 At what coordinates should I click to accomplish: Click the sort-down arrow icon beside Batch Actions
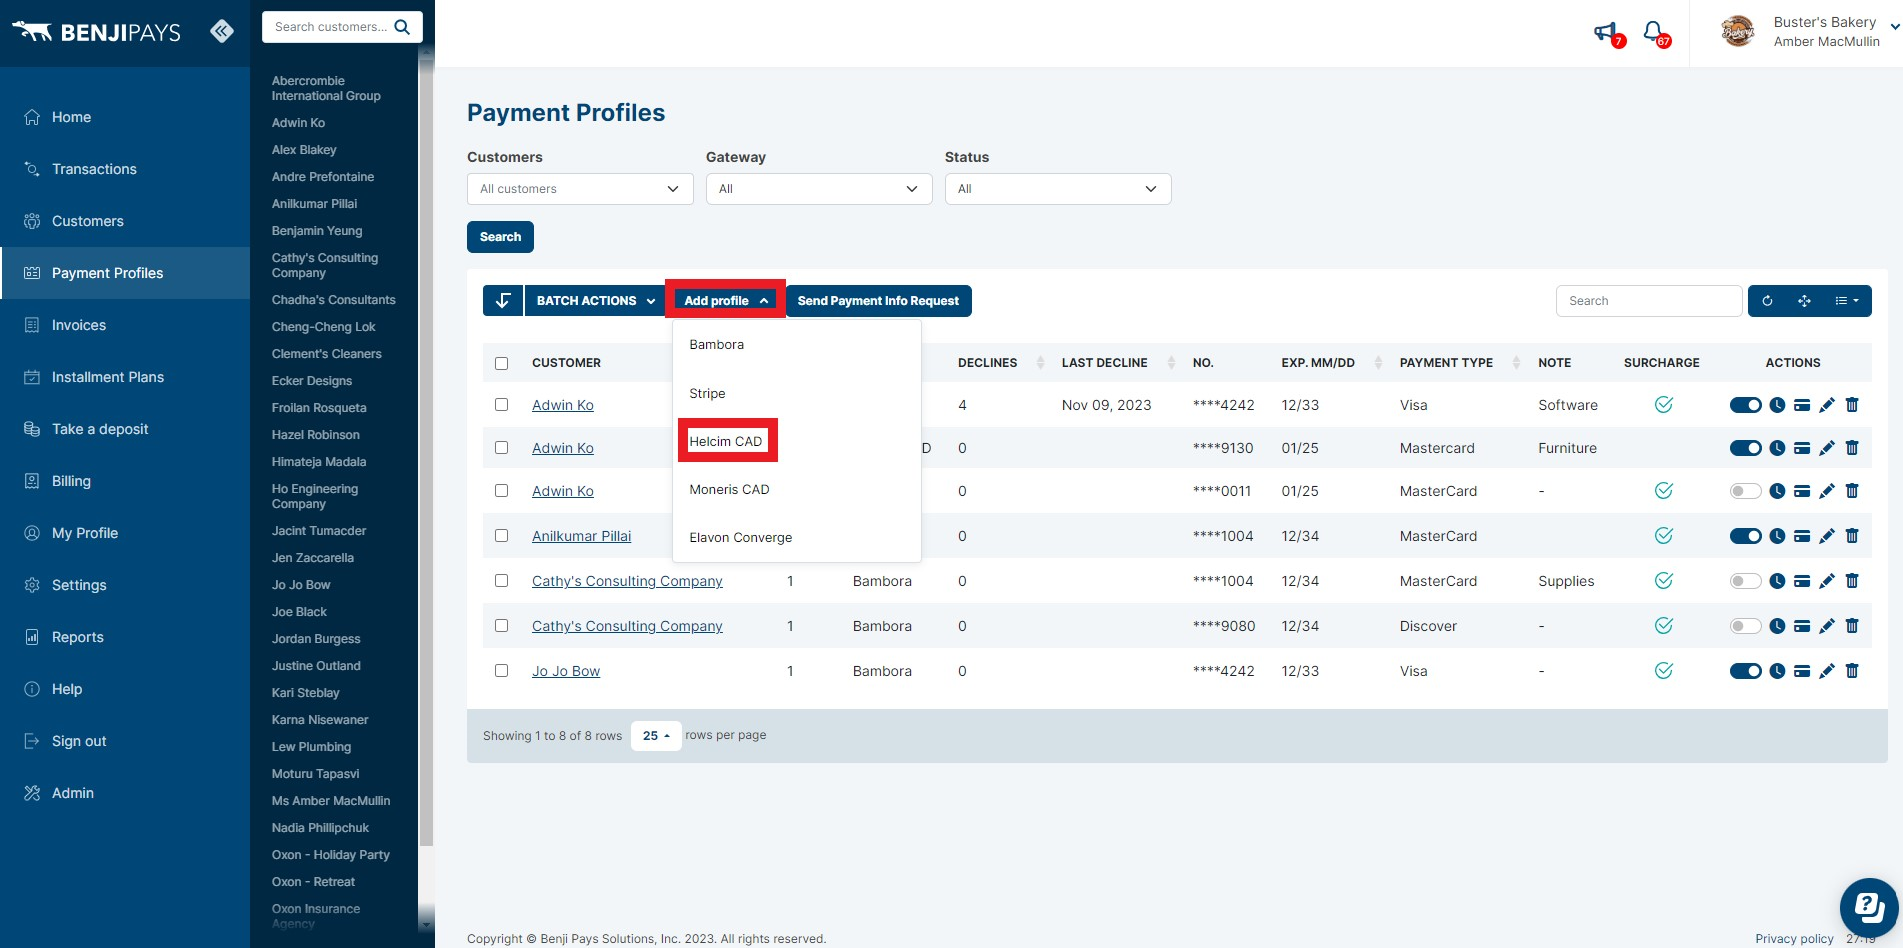tap(503, 301)
